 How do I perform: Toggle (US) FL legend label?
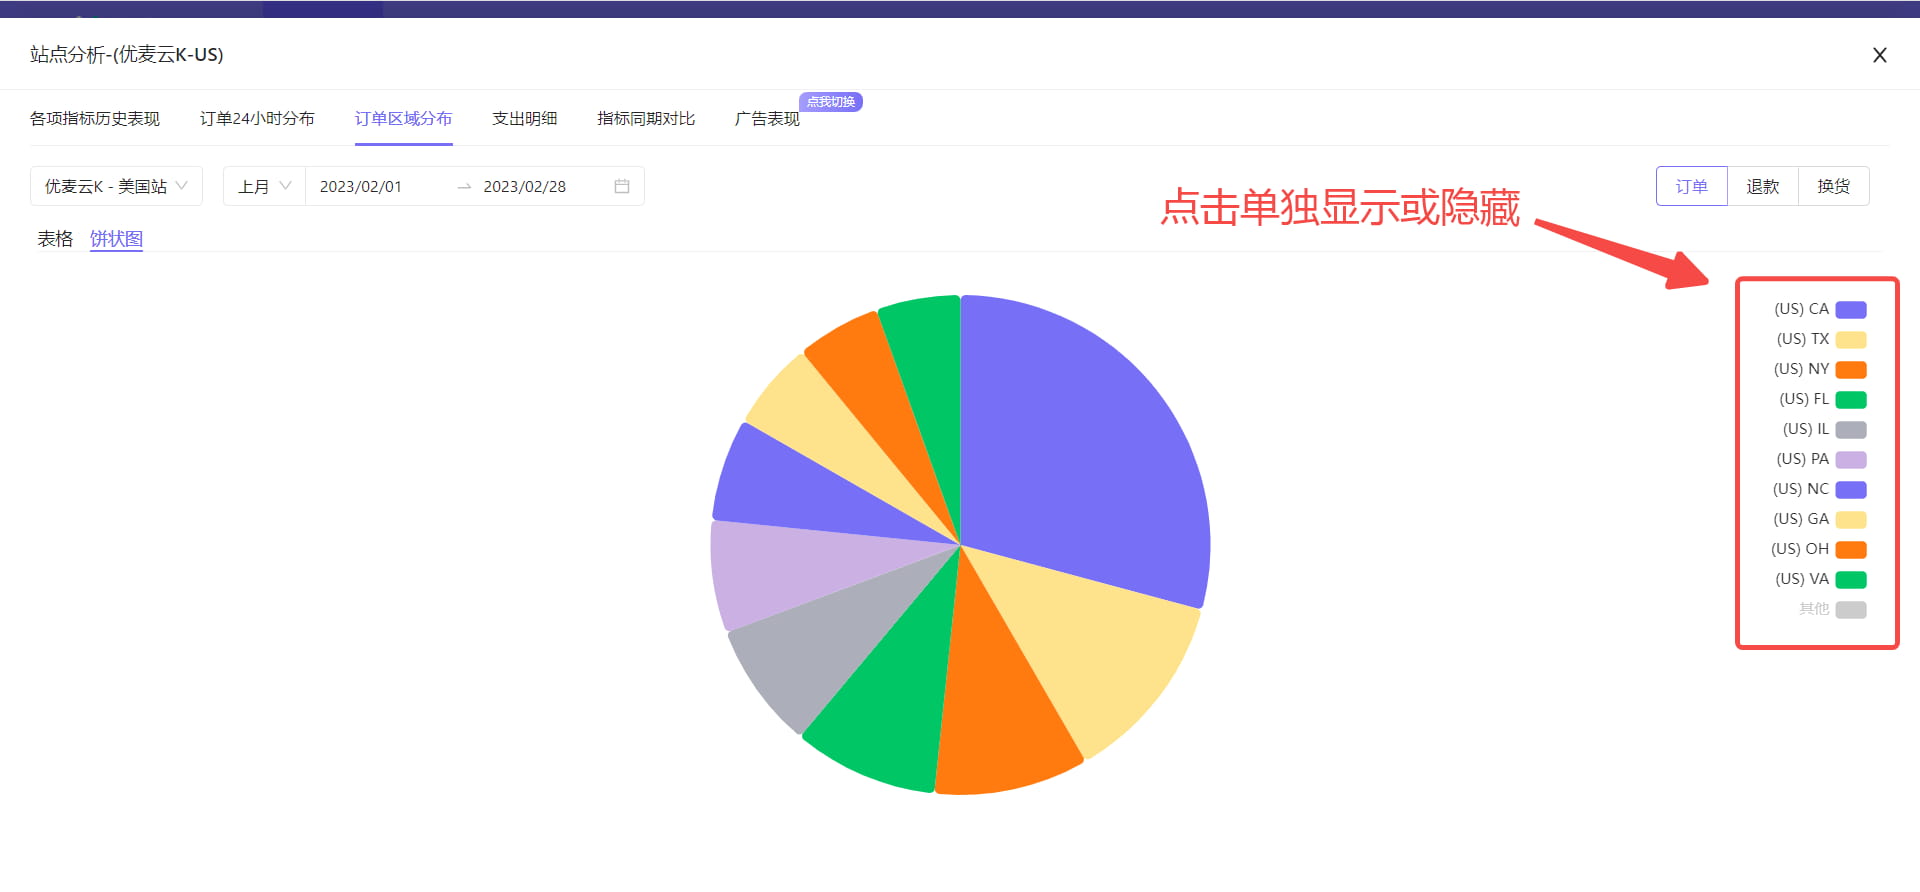[1804, 399]
